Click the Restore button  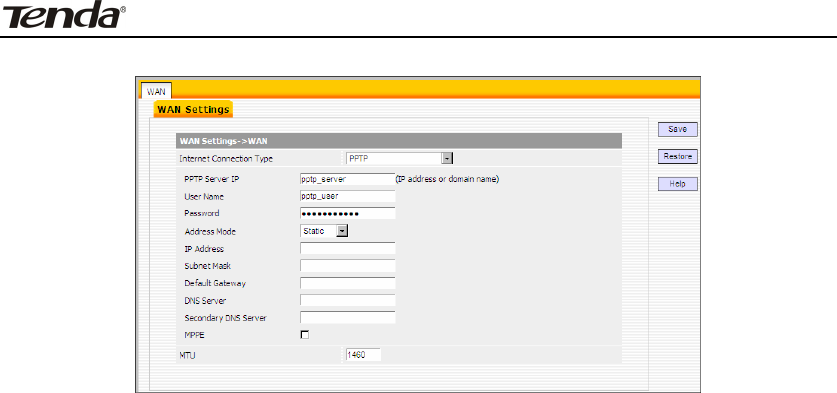click(677, 157)
